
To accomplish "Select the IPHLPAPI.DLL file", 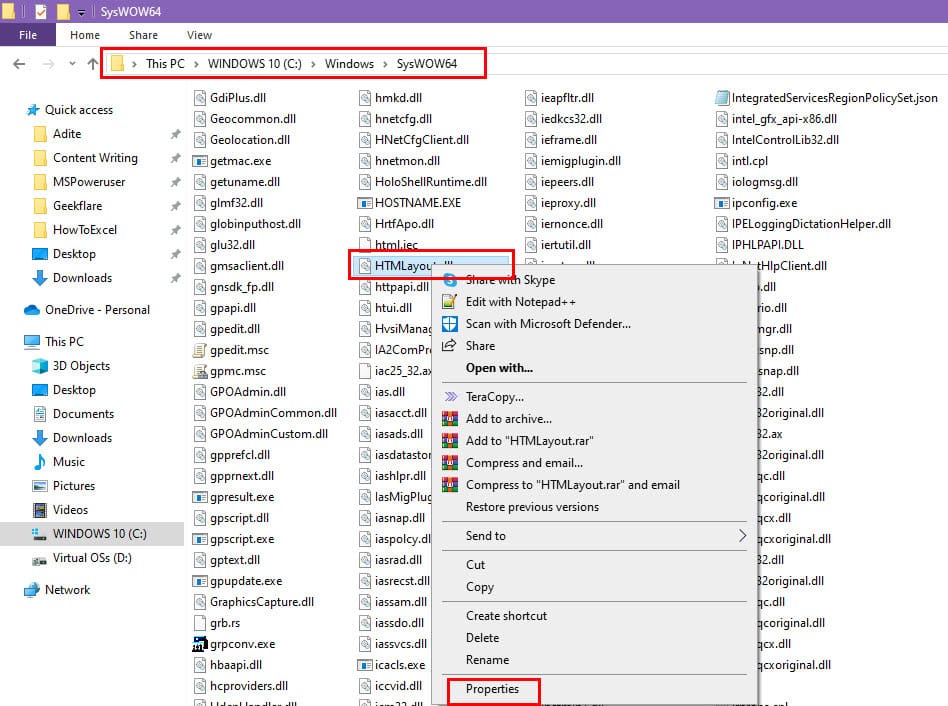I will pyautogui.click(x=767, y=245).
